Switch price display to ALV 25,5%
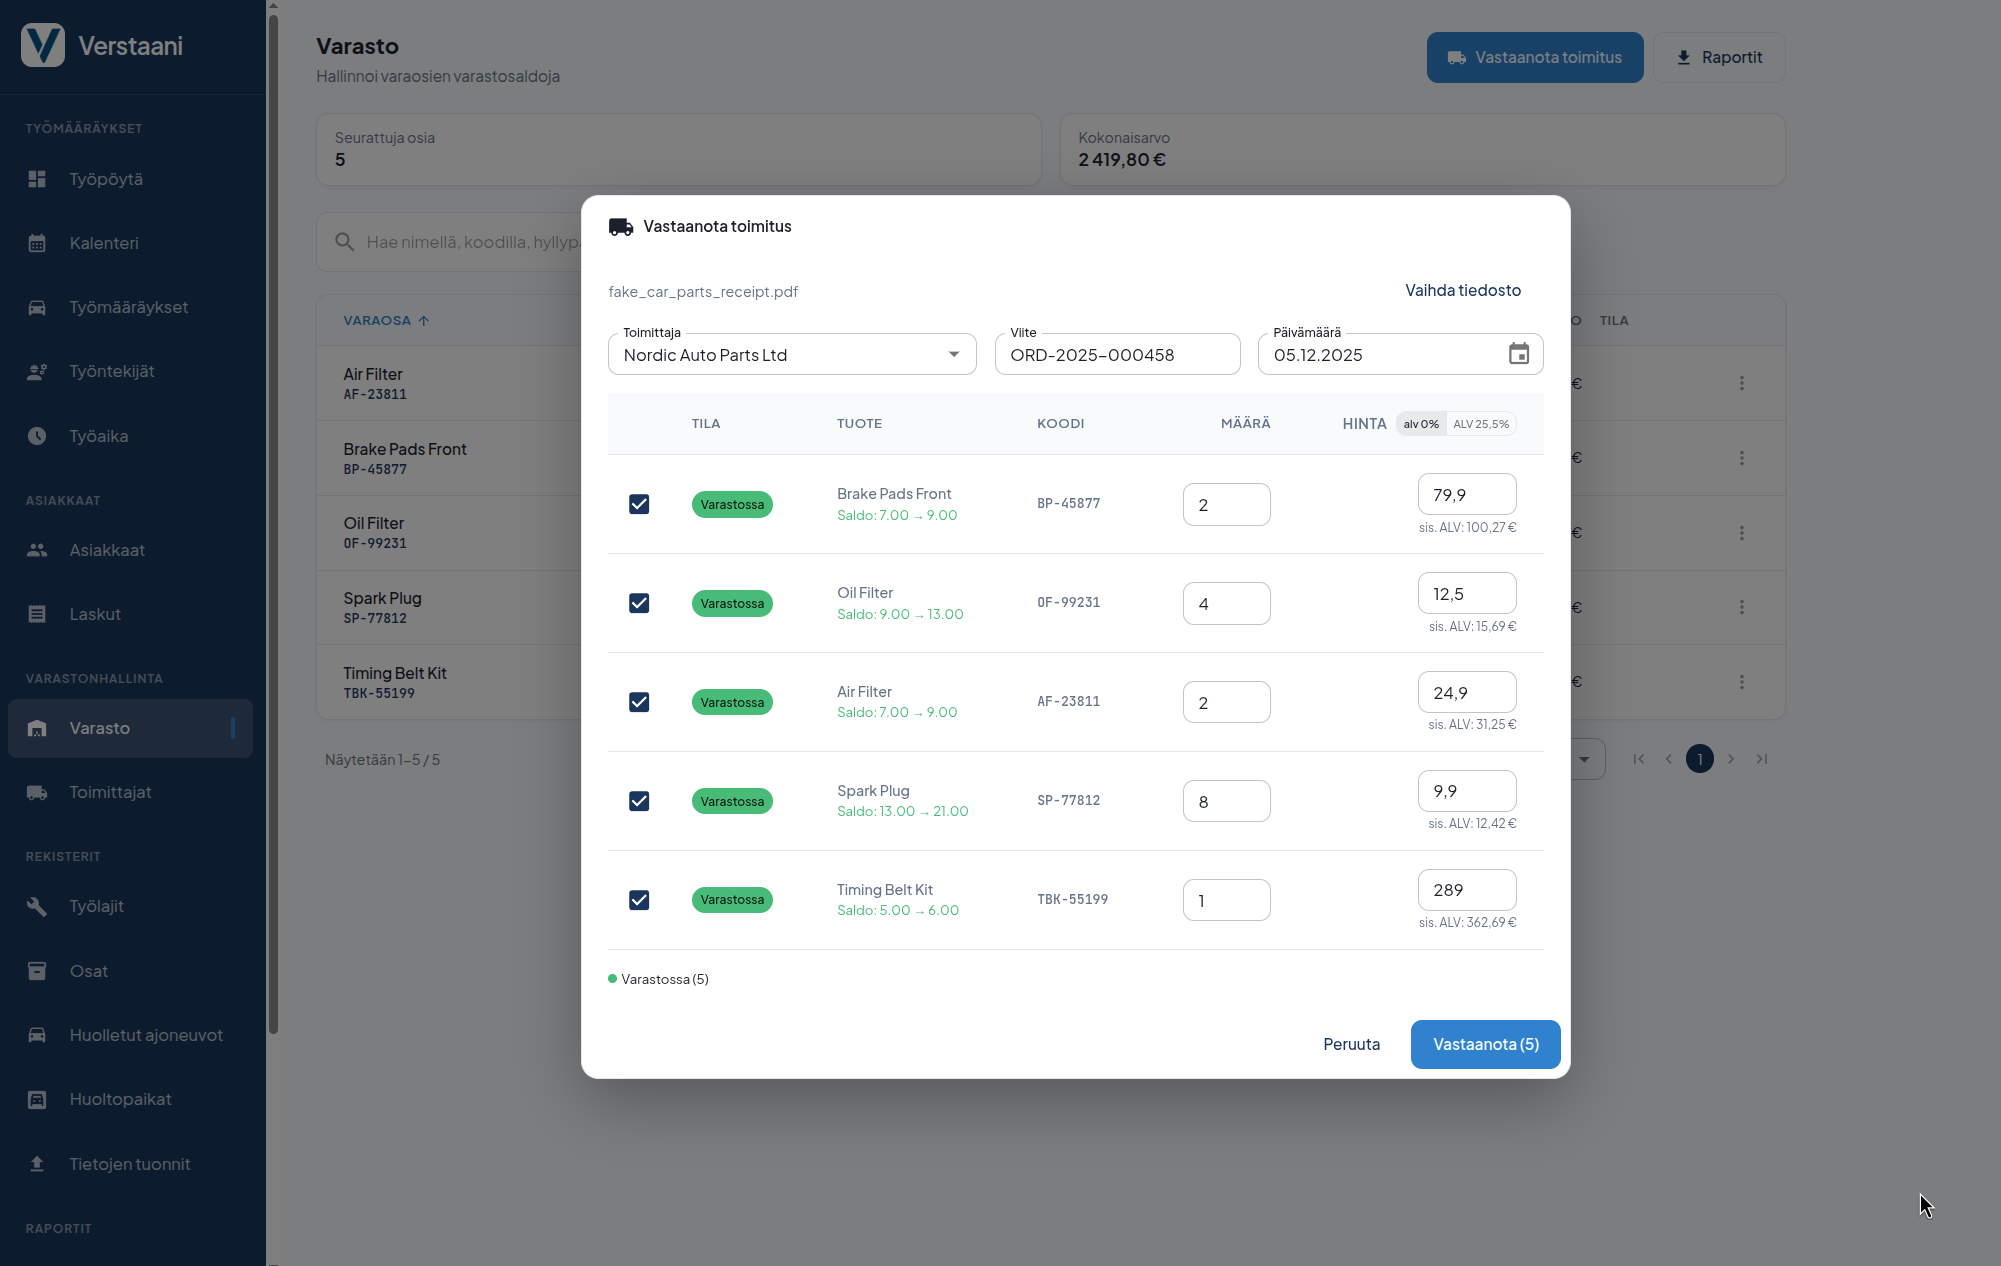The image size is (2001, 1266). pos(1480,424)
